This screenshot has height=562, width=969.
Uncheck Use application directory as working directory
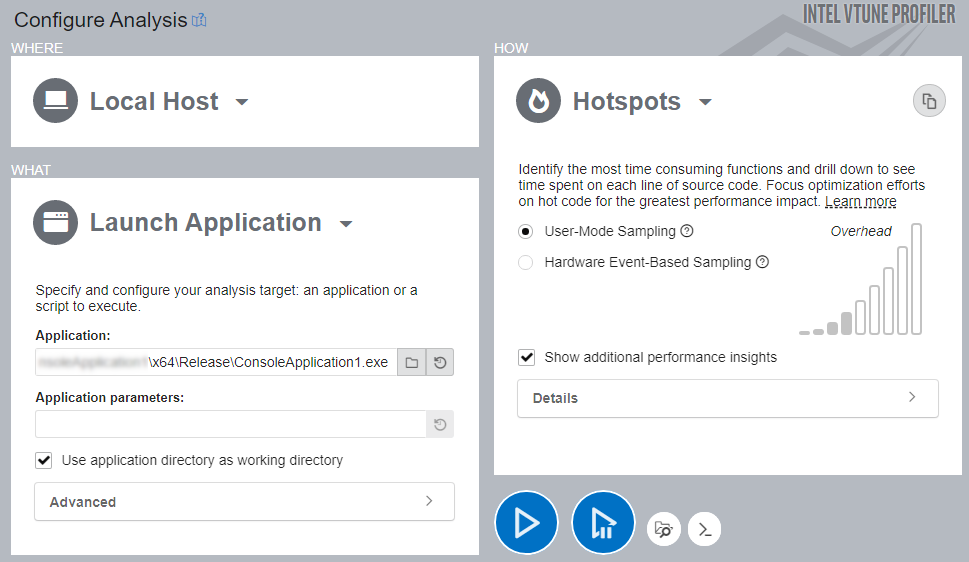(x=44, y=460)
